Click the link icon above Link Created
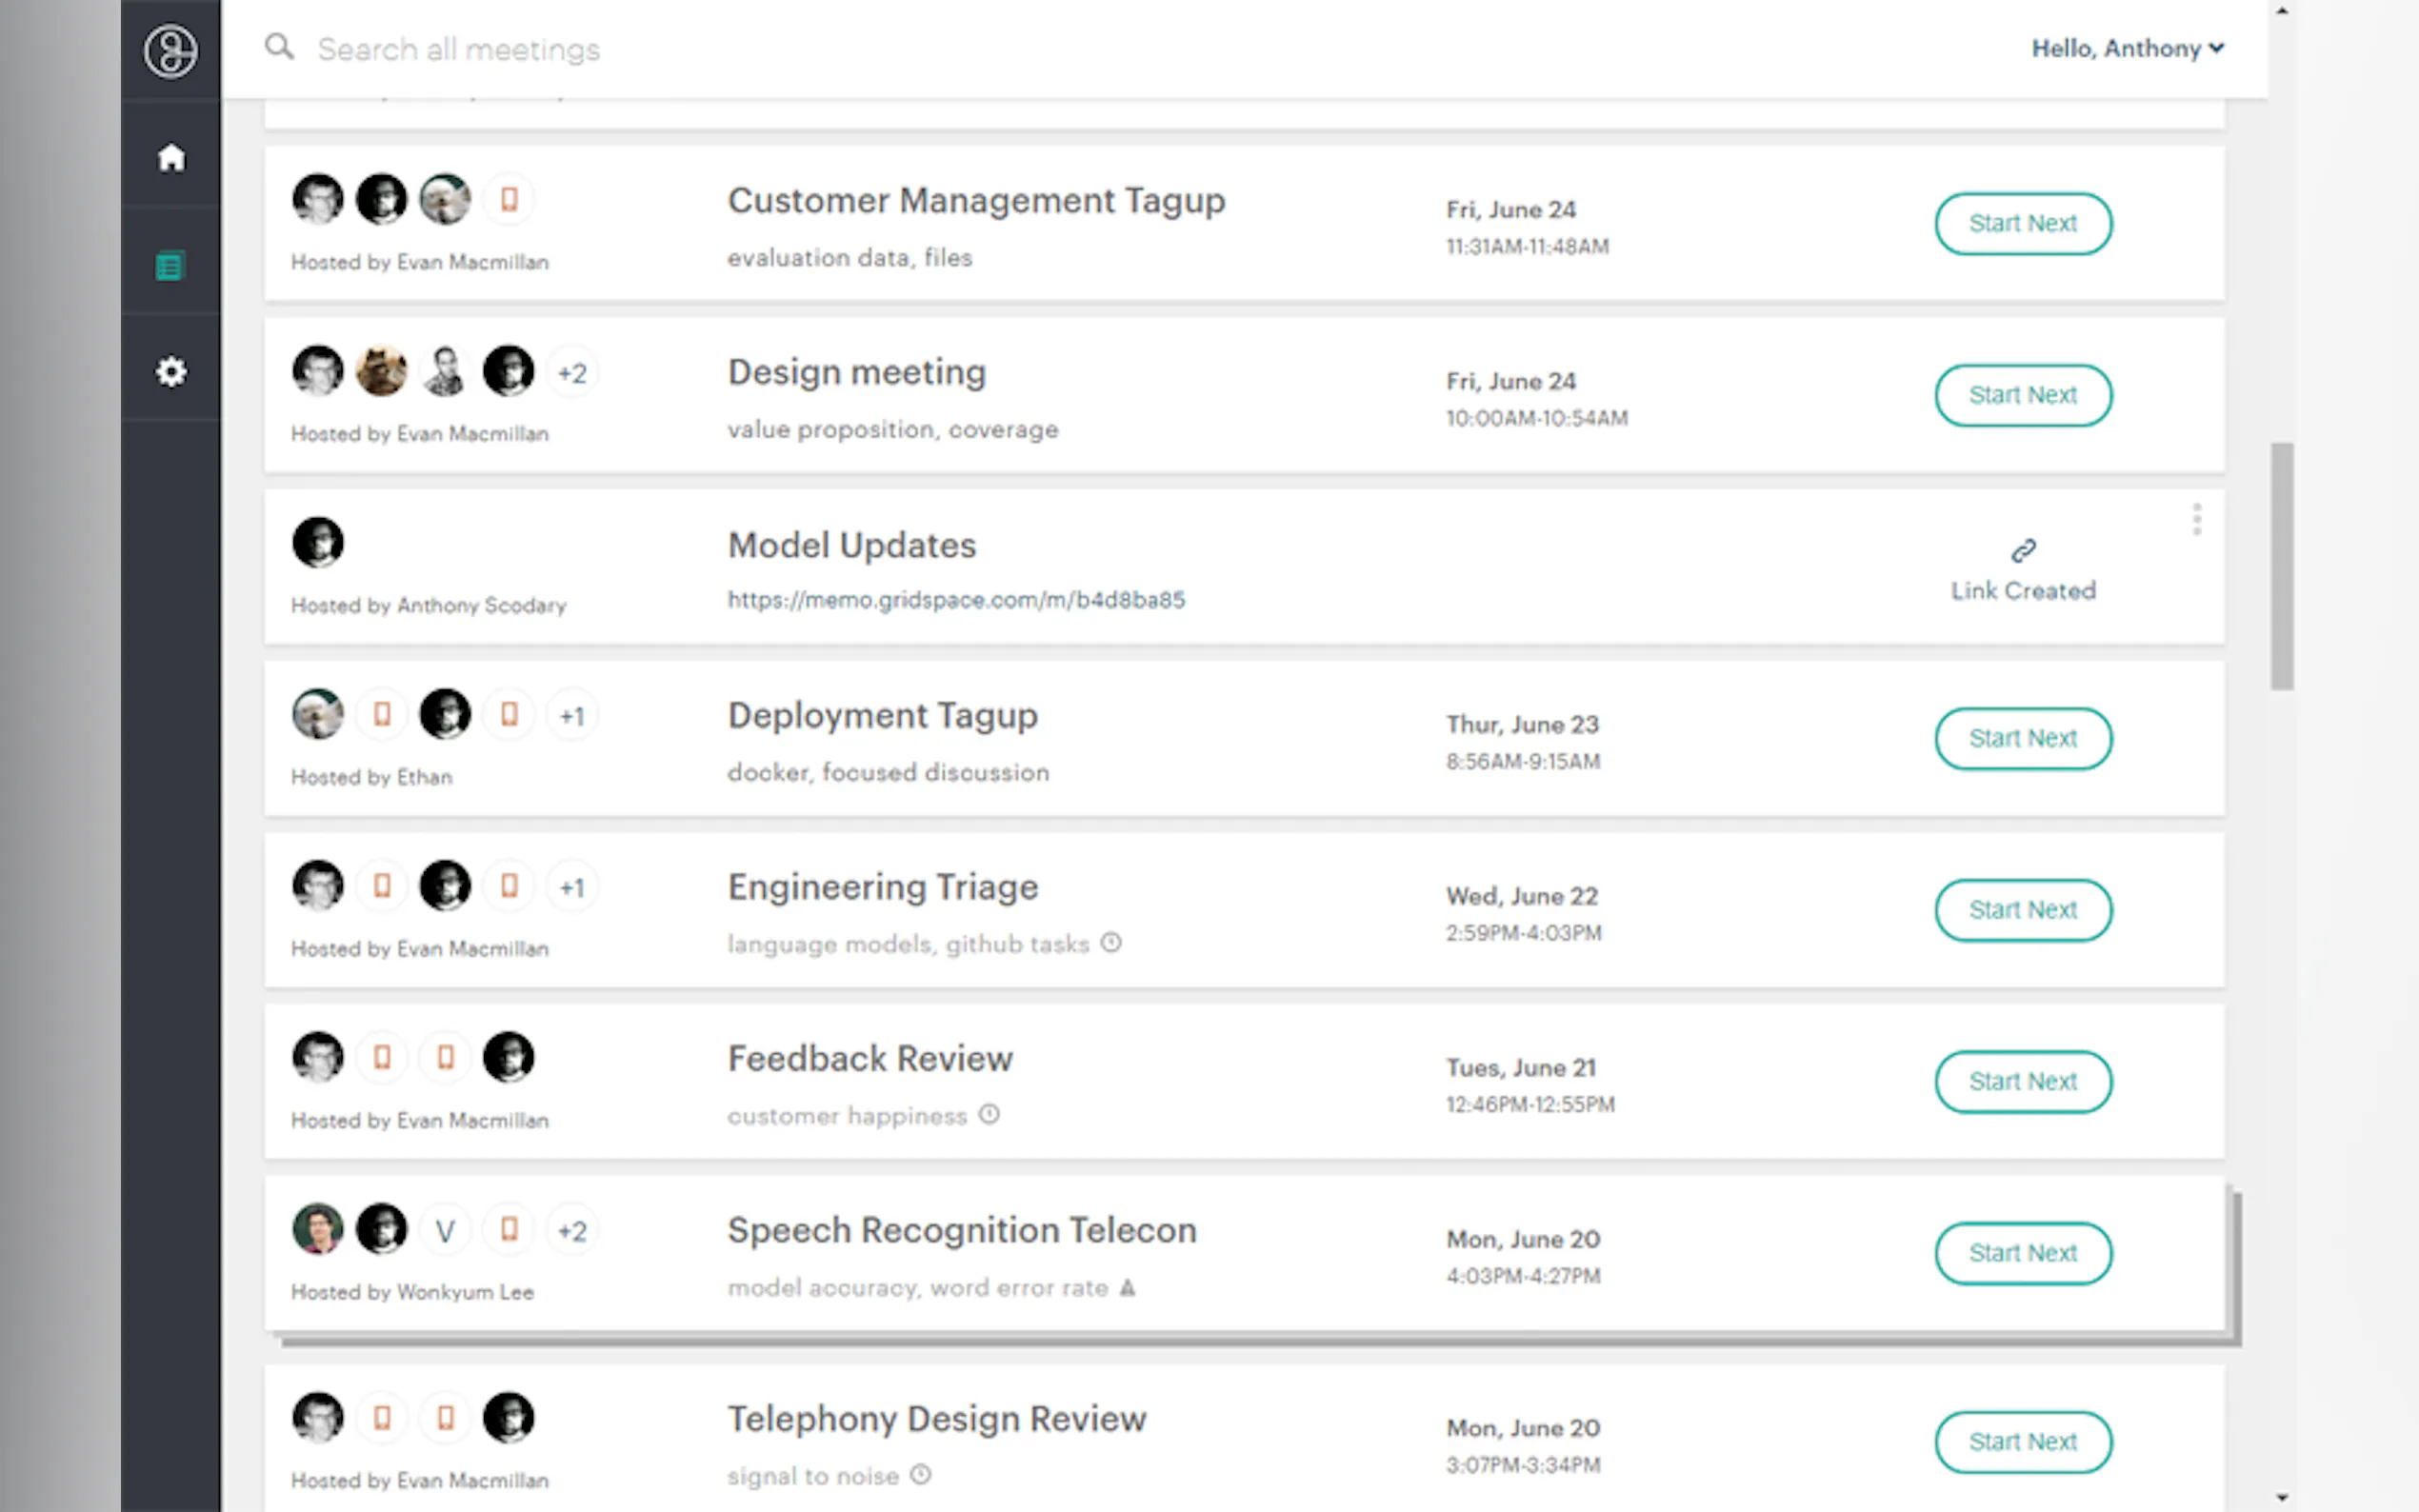 click(x=2023, y=551)
